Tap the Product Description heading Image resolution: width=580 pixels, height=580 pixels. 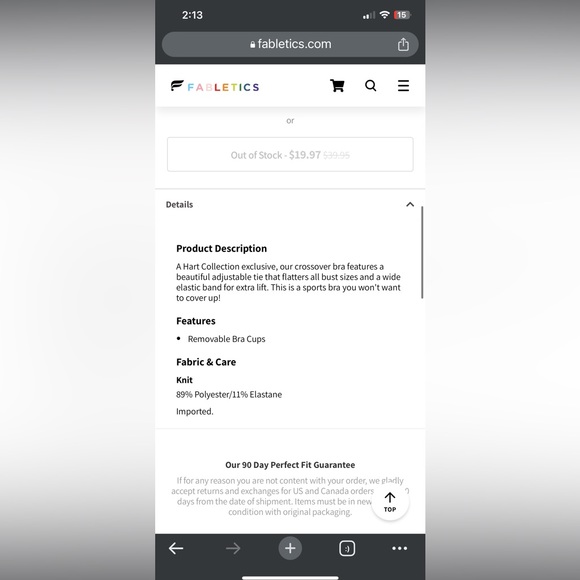coord(222,249)
